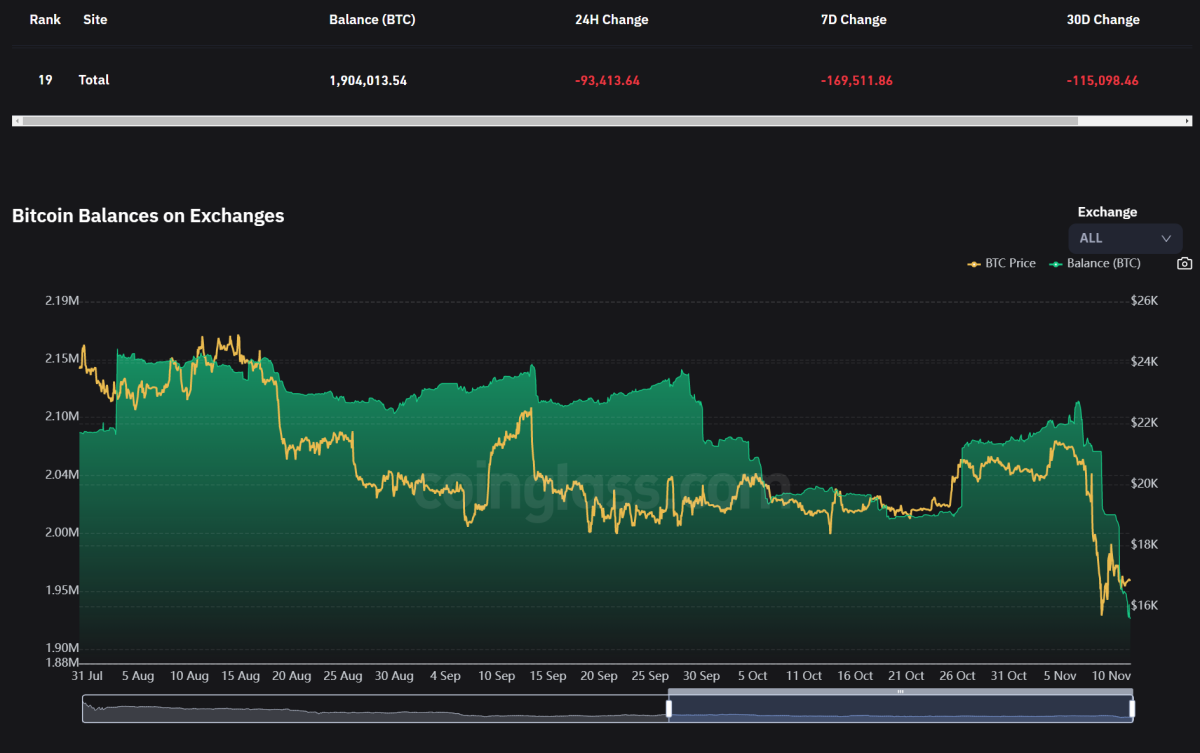The width and height of the screenshot is (1200, 753).
Task: Click the 15 Sep date label
Action: 548,676
